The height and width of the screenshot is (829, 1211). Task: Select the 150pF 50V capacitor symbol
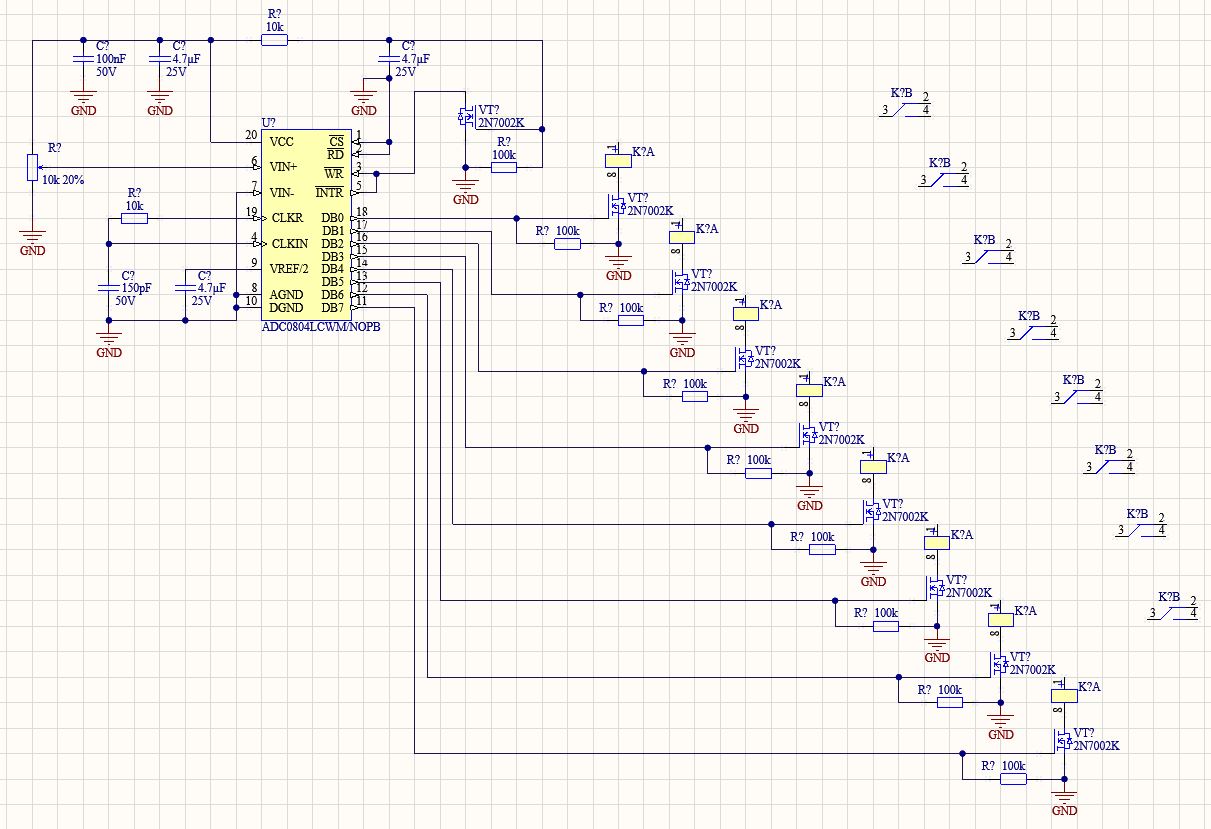click(x=108, y=287)
